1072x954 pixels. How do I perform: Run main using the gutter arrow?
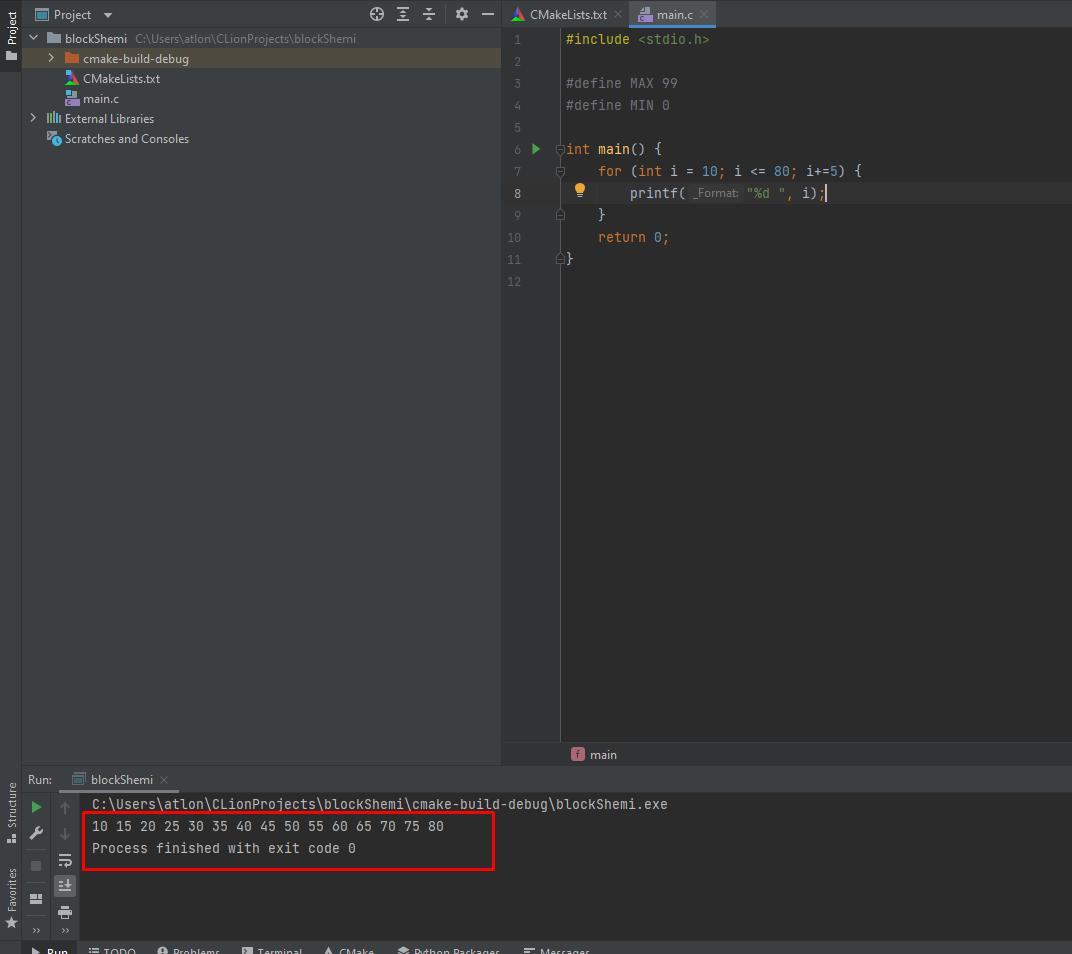coord(536,149)
